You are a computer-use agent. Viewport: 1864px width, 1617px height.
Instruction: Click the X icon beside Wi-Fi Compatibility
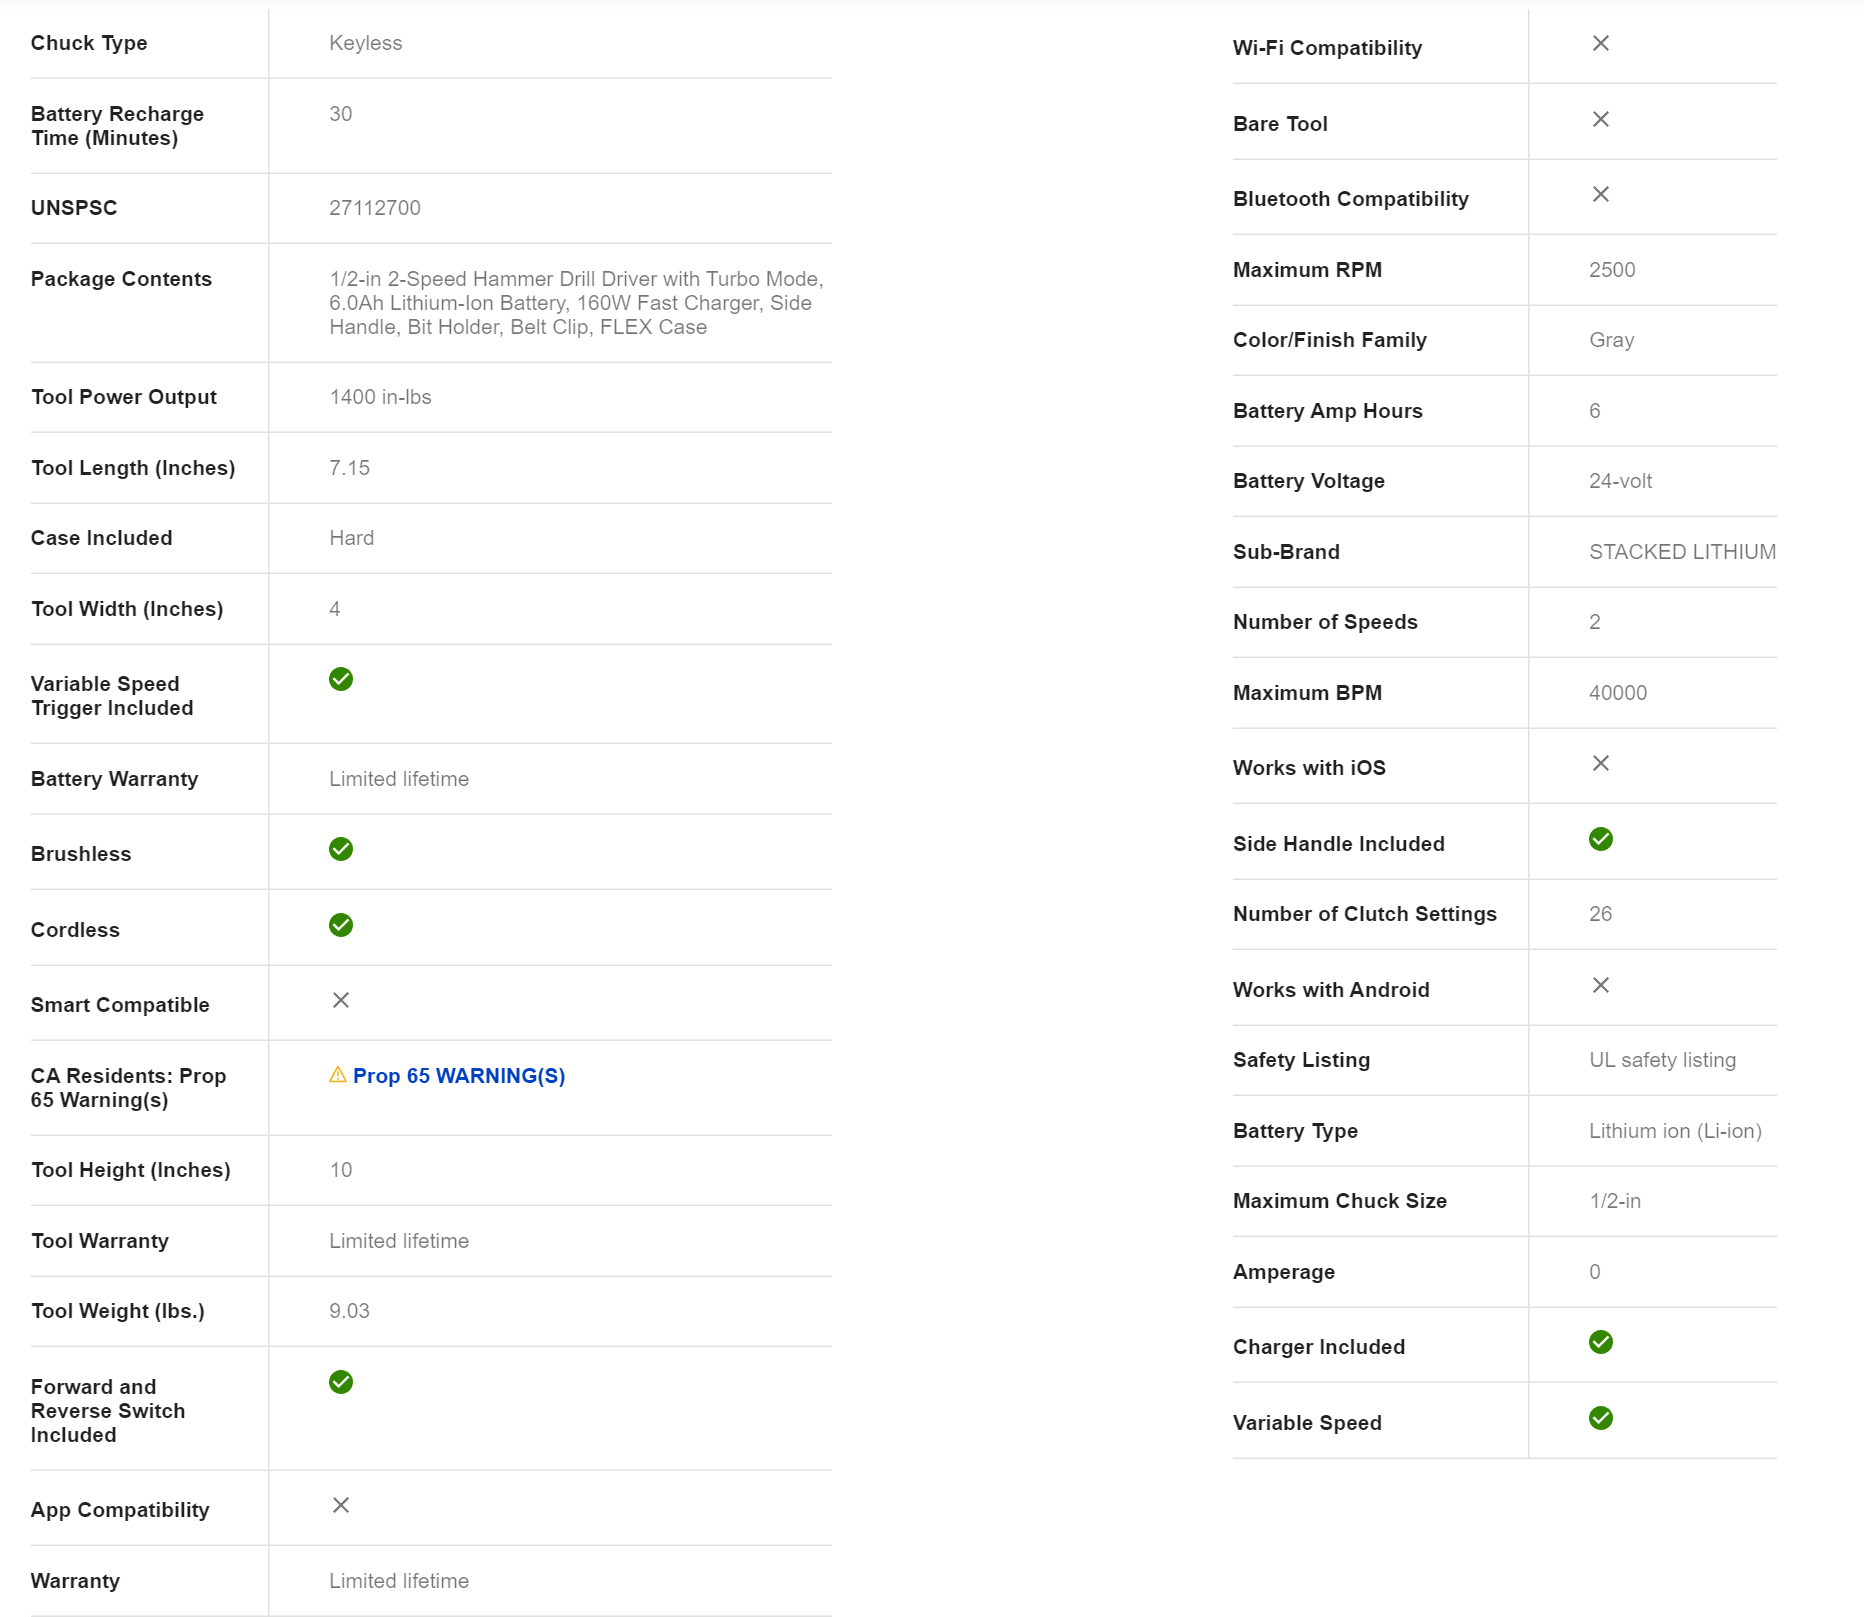[x=1601, y=43]
